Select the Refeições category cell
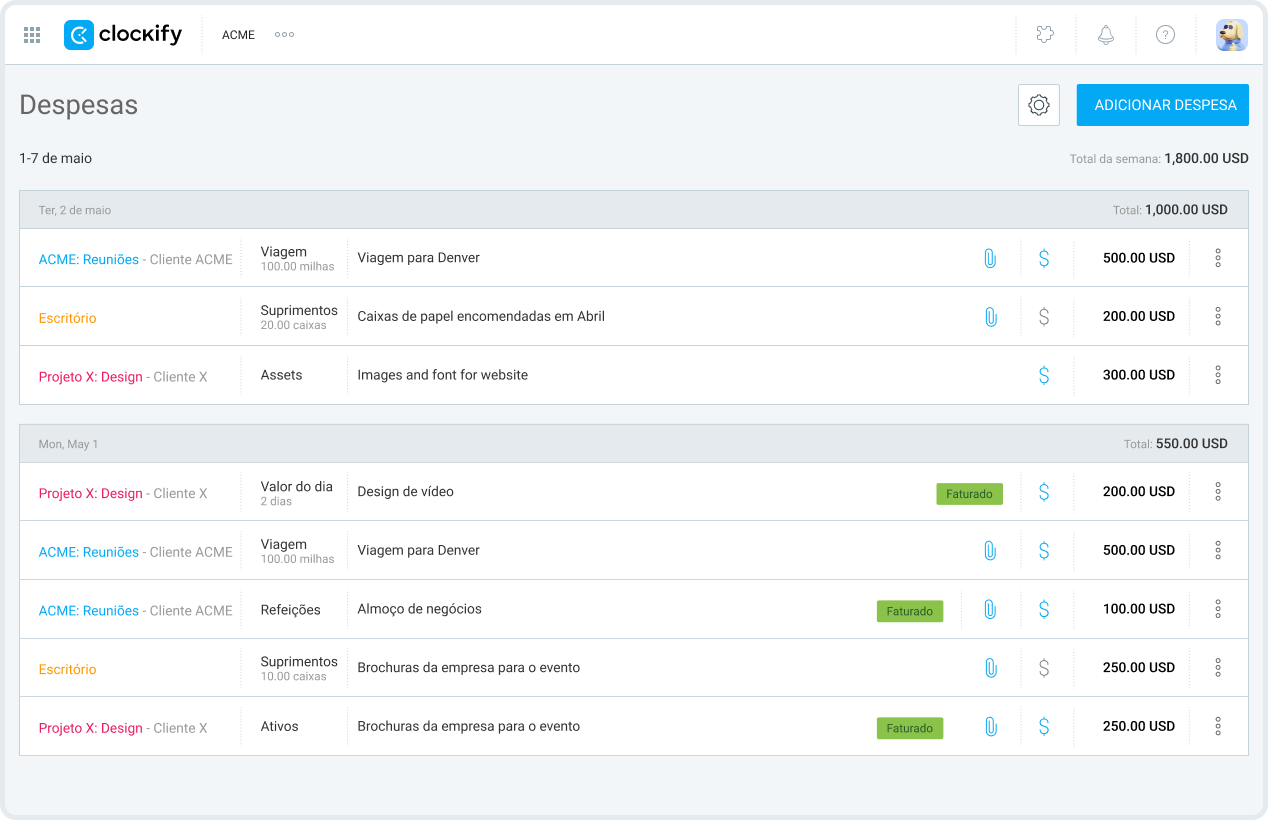The height and width of the screenshot is (820, 1268). click(290, 610)
